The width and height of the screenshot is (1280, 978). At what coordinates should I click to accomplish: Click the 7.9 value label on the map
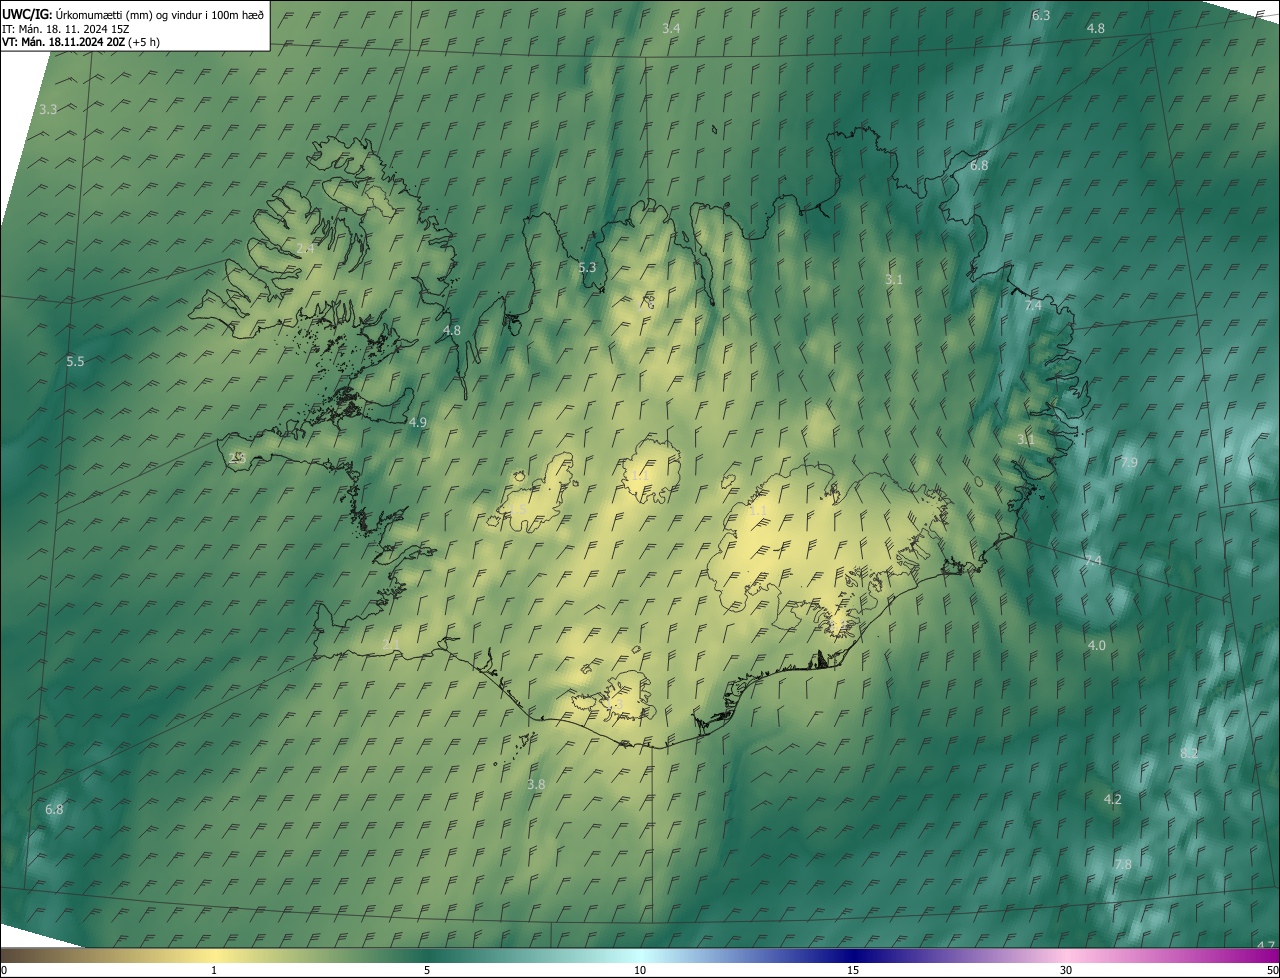(1129, 463)
